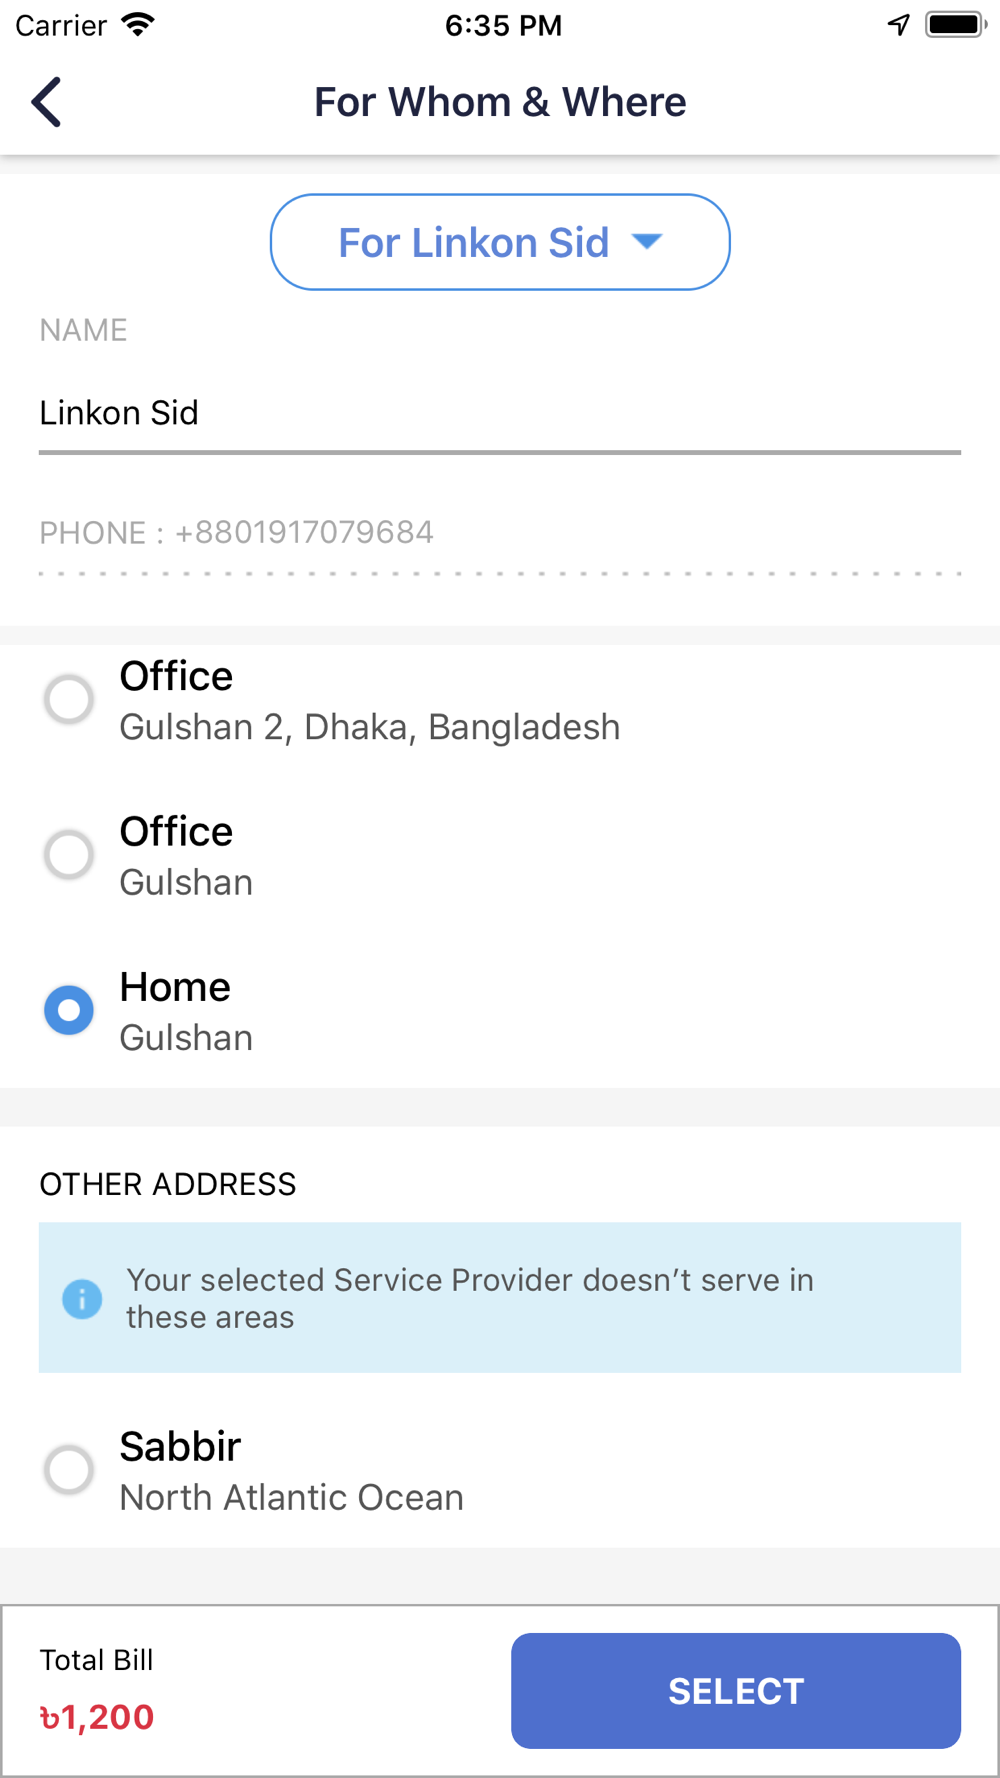Tap the Total Bill amount ৳1,200
Viewport: 1000px width, 1778px height.
[x=97, y=1717]
